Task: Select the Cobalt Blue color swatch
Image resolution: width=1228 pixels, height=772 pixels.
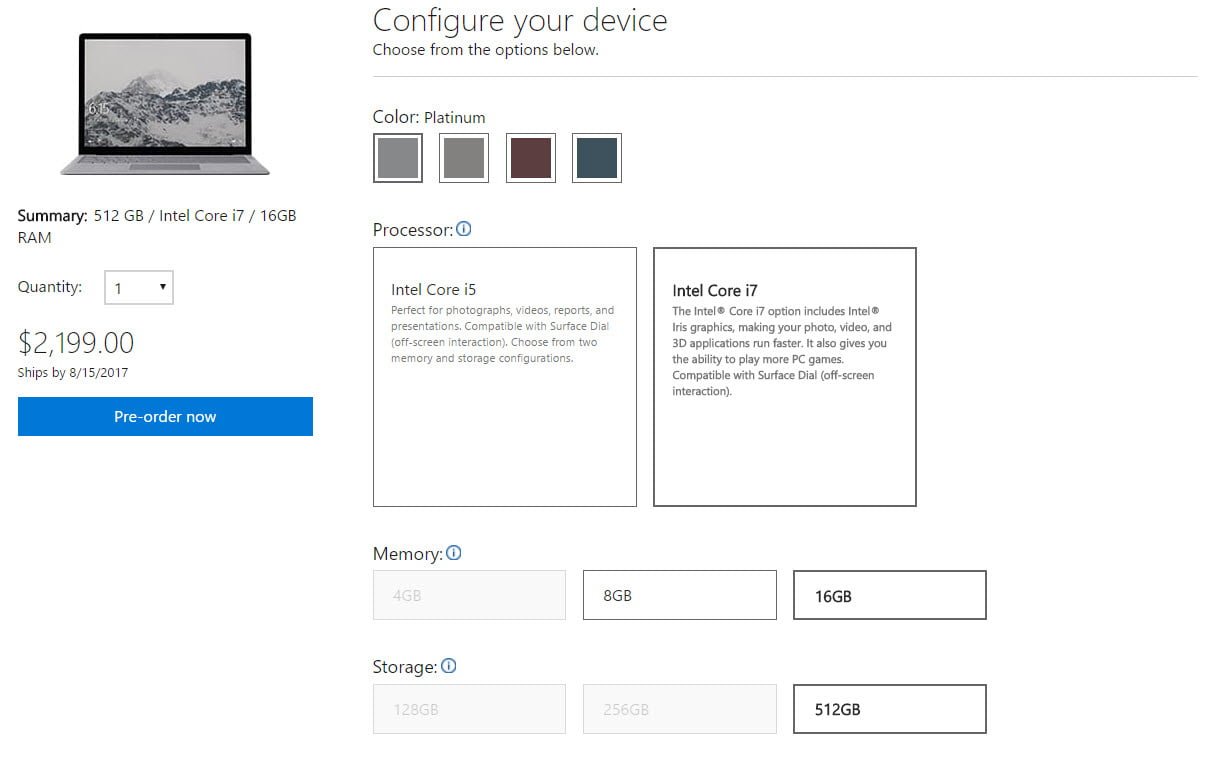Action: click(597, 158)
